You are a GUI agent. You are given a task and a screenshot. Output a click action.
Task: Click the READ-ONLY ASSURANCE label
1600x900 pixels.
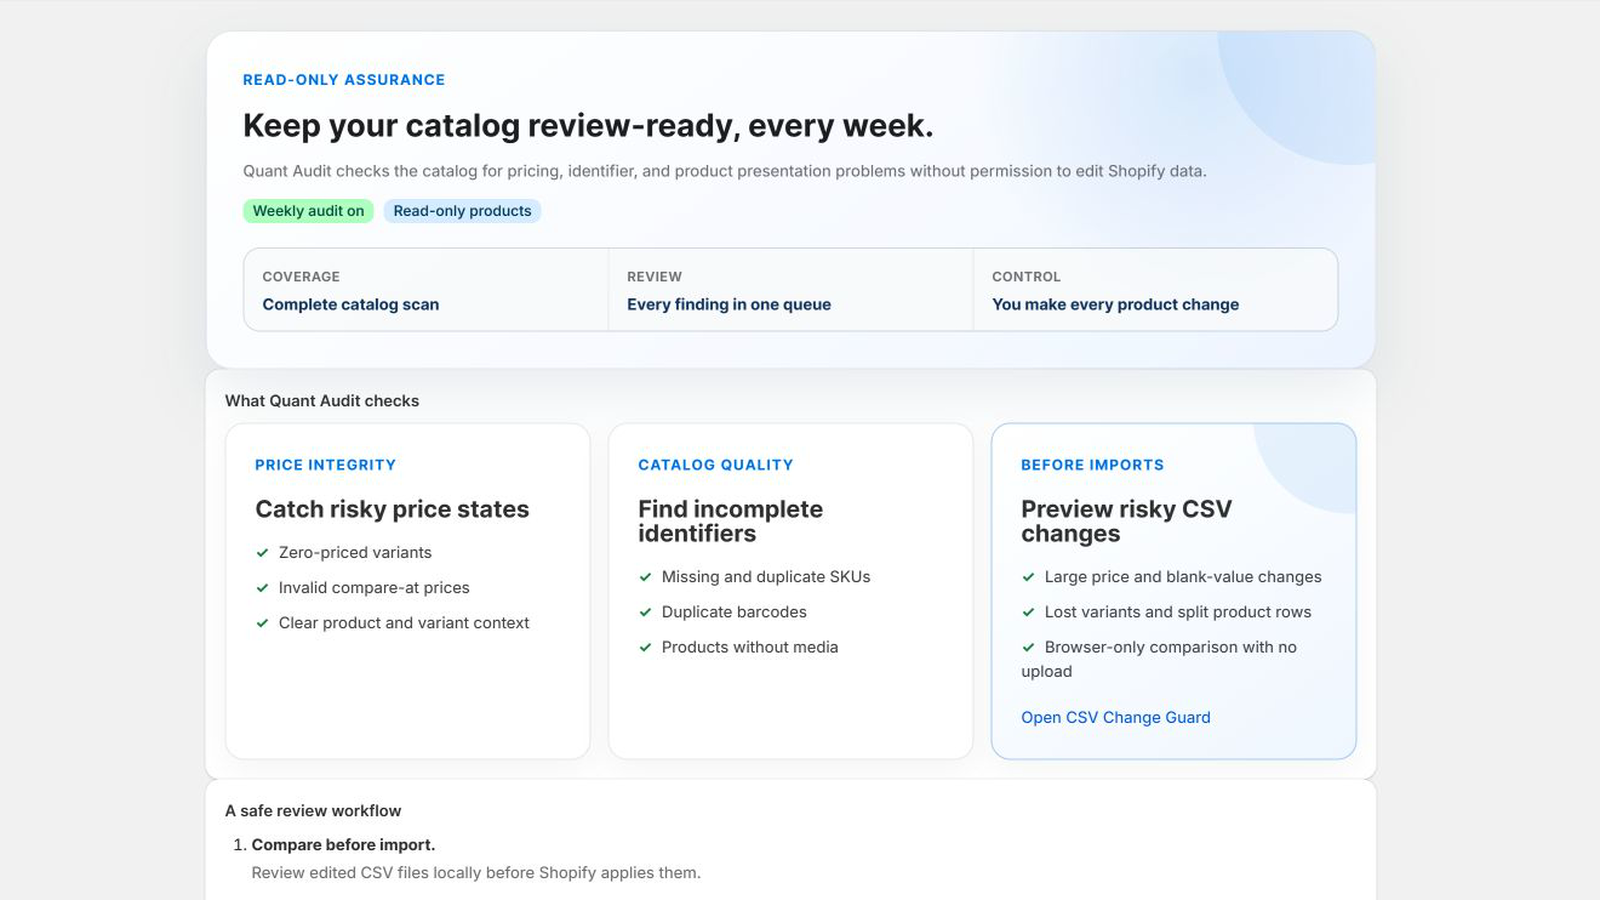(344, 80)
